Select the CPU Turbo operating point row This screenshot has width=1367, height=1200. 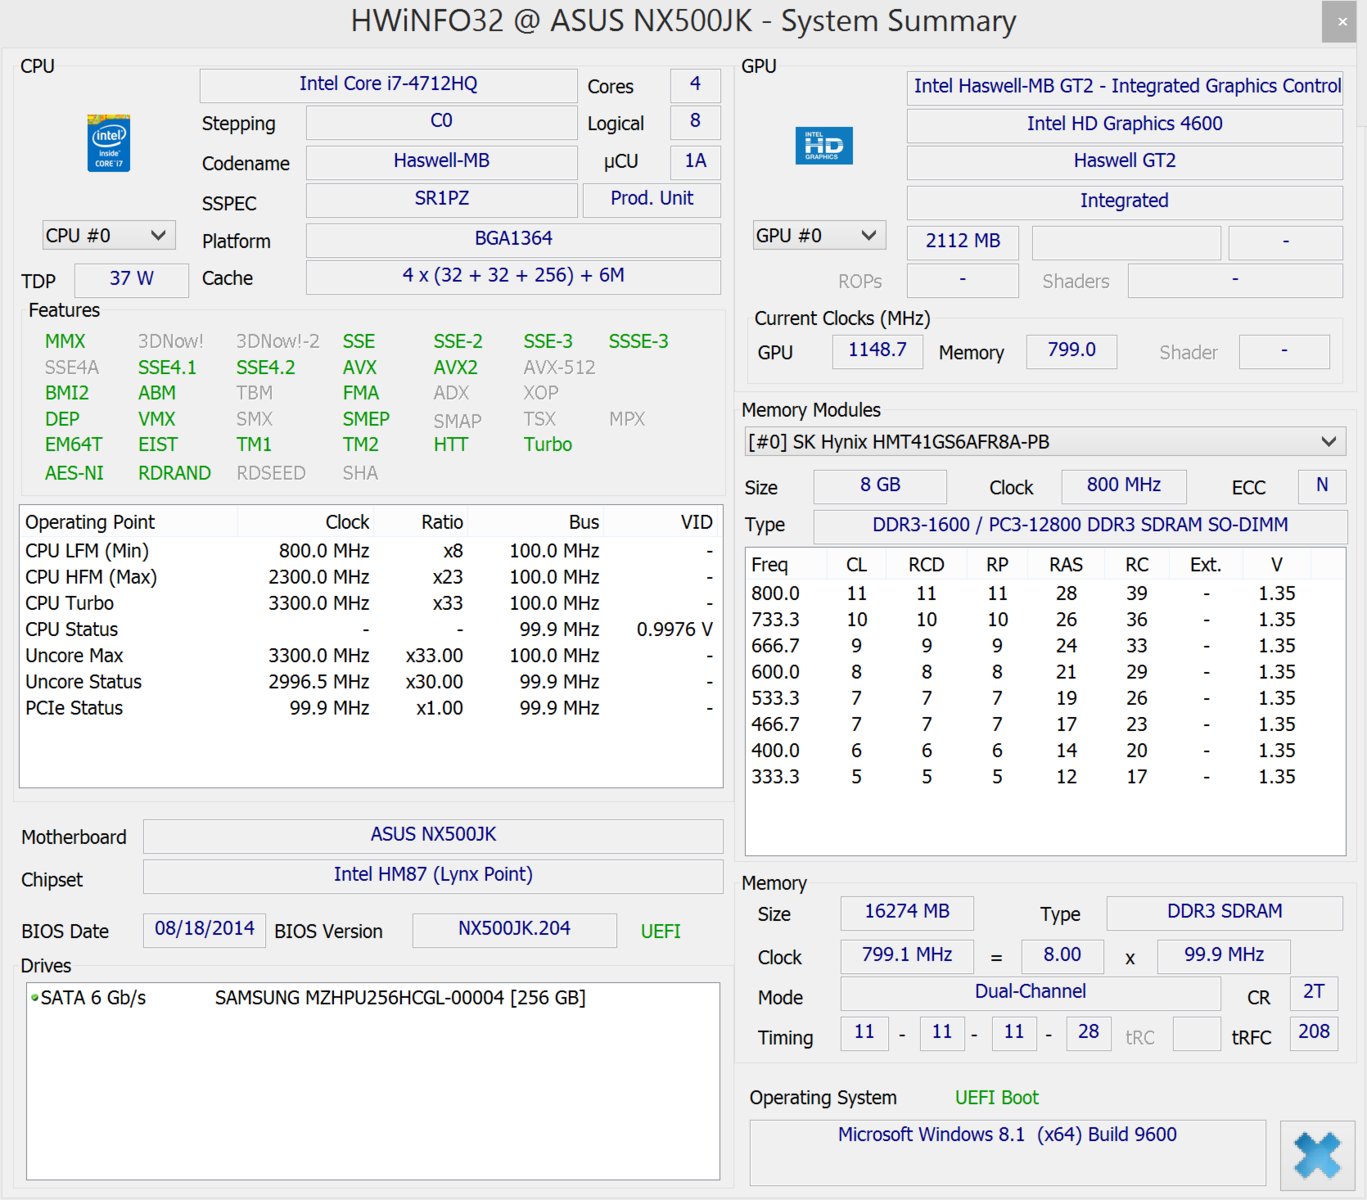click(368, 604)
